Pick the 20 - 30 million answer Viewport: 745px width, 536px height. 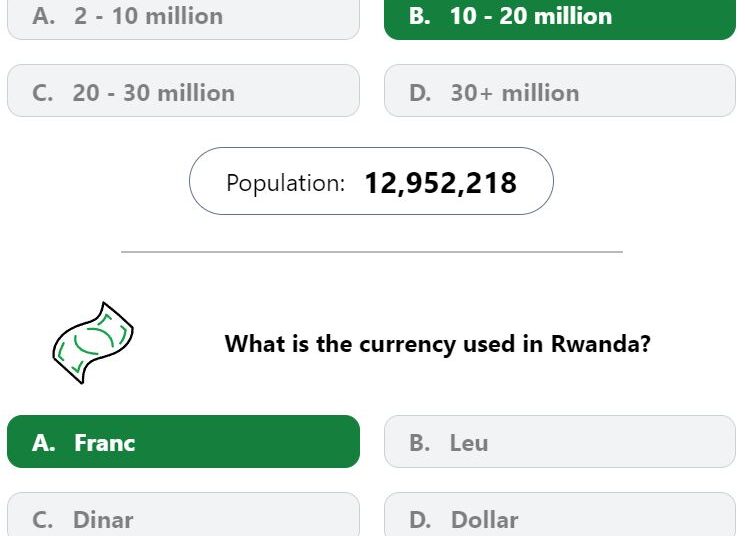coord(183,91)
